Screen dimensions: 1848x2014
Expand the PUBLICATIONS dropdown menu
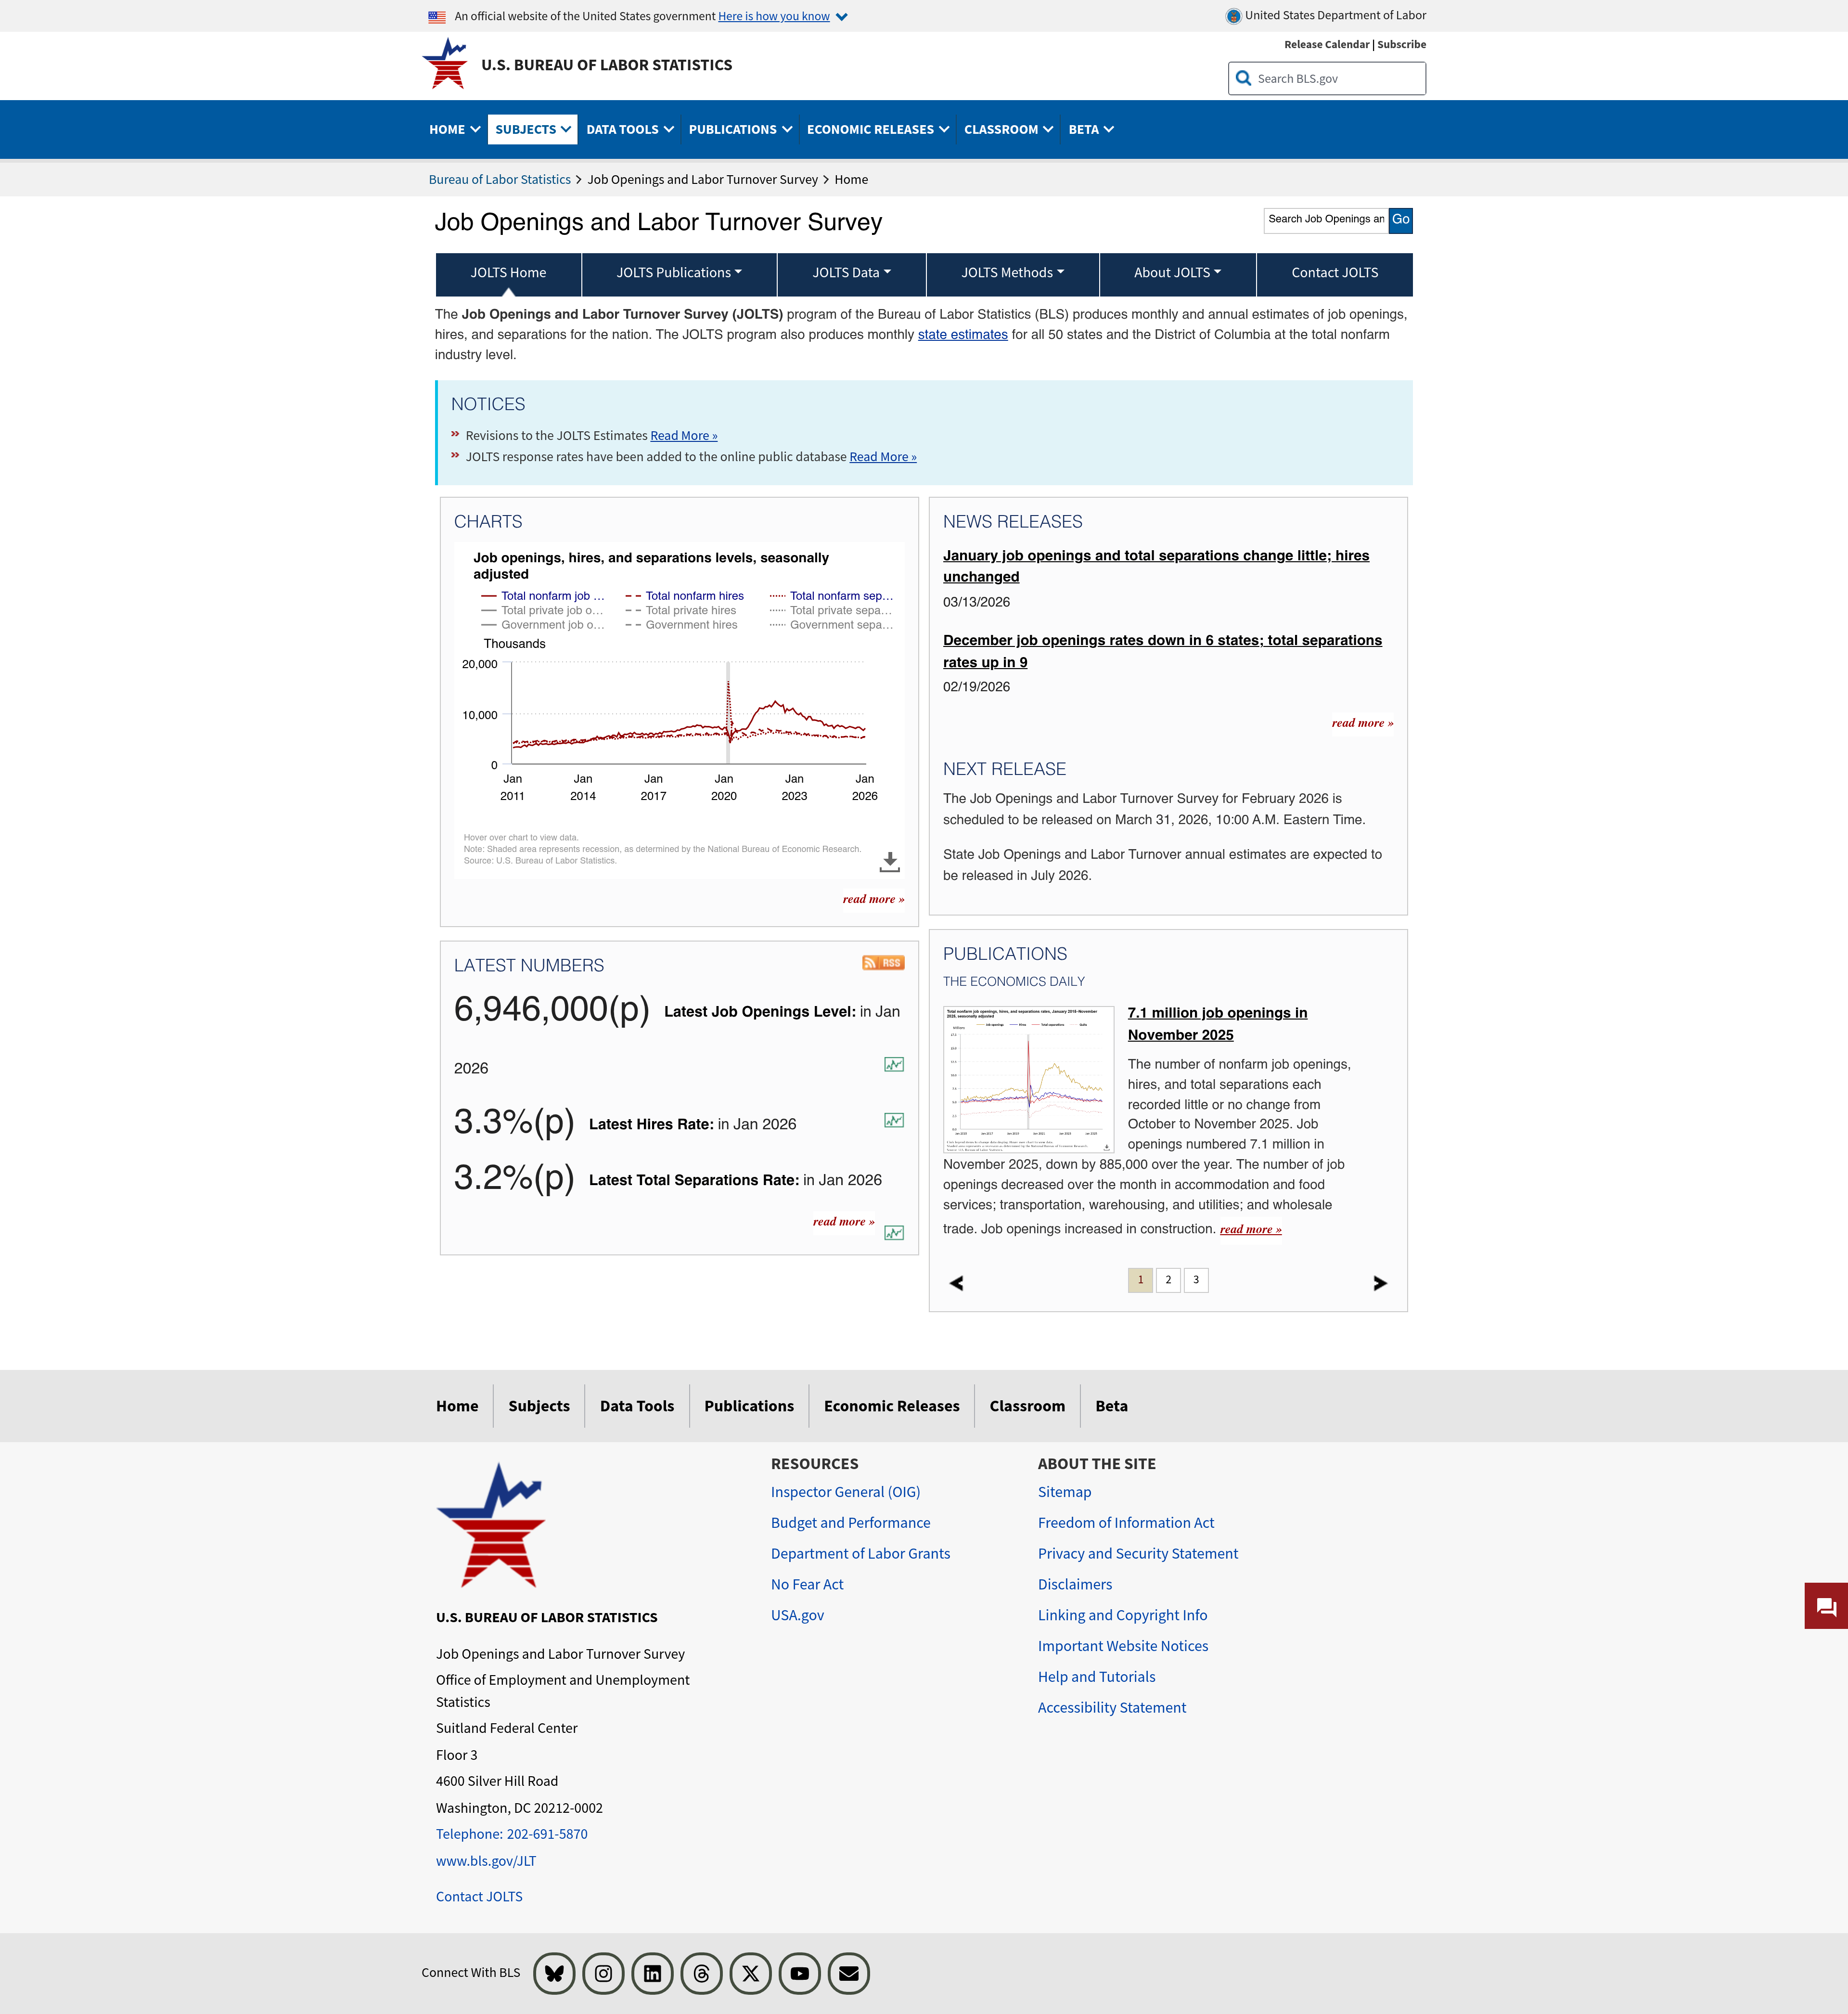pyautogui.click(x=740, y=129)
